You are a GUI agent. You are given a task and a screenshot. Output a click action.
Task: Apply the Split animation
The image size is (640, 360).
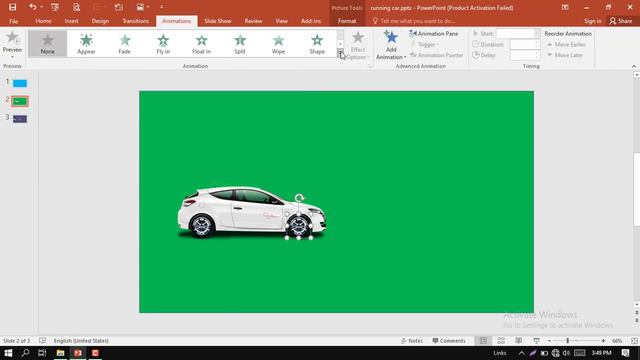coord(240,43)
